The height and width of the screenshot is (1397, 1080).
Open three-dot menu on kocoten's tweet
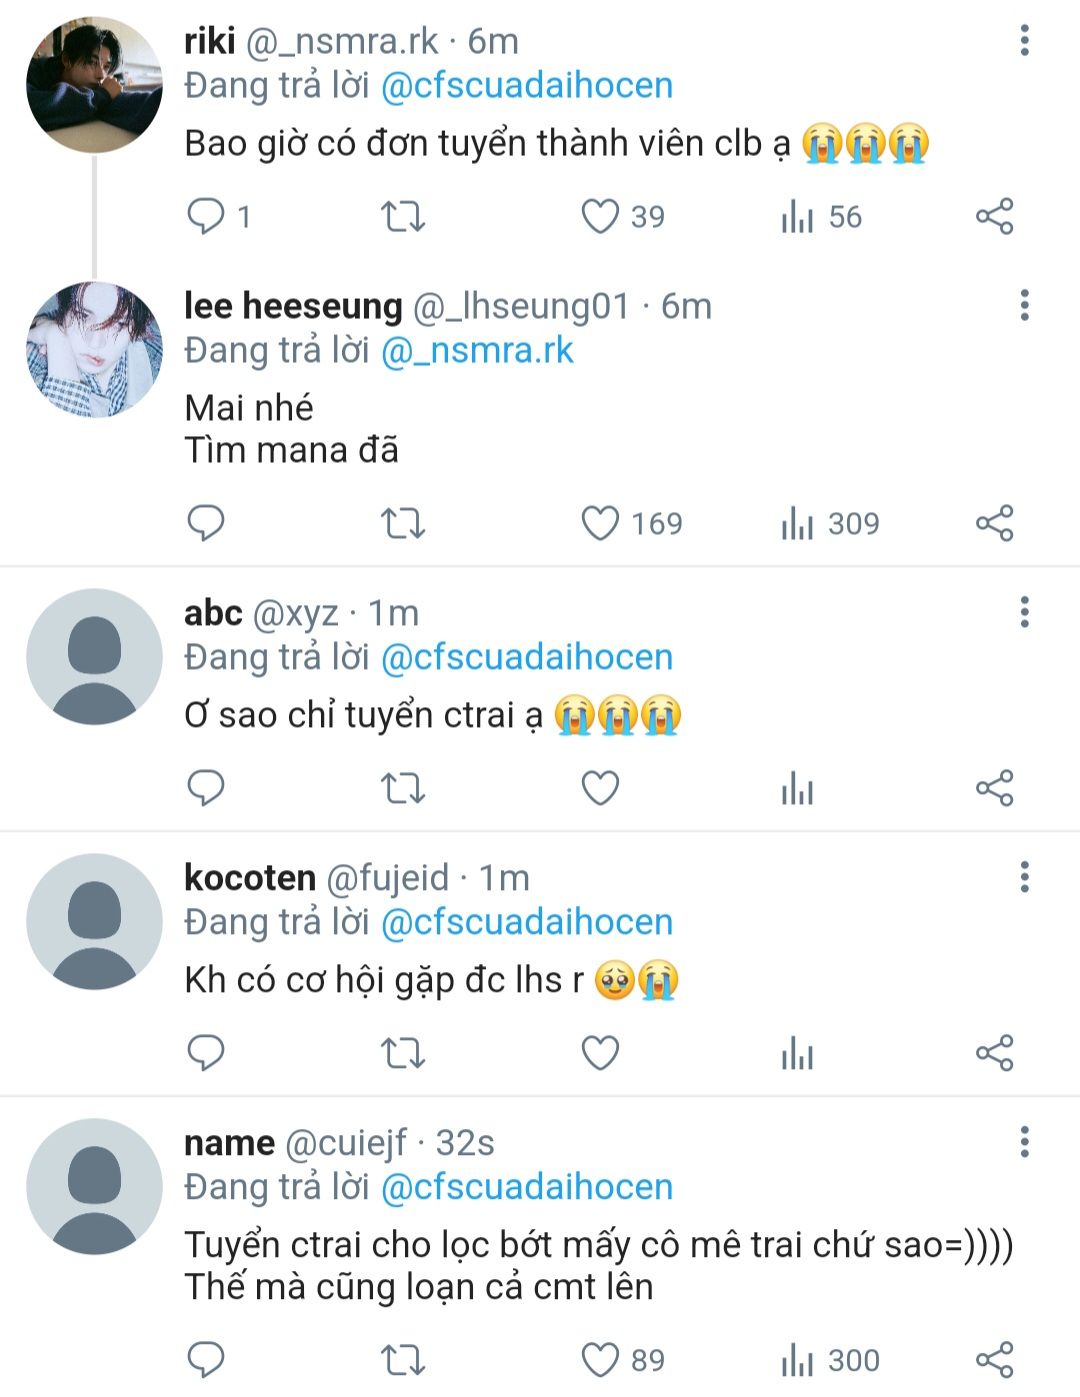click(x=1024, y=877)
